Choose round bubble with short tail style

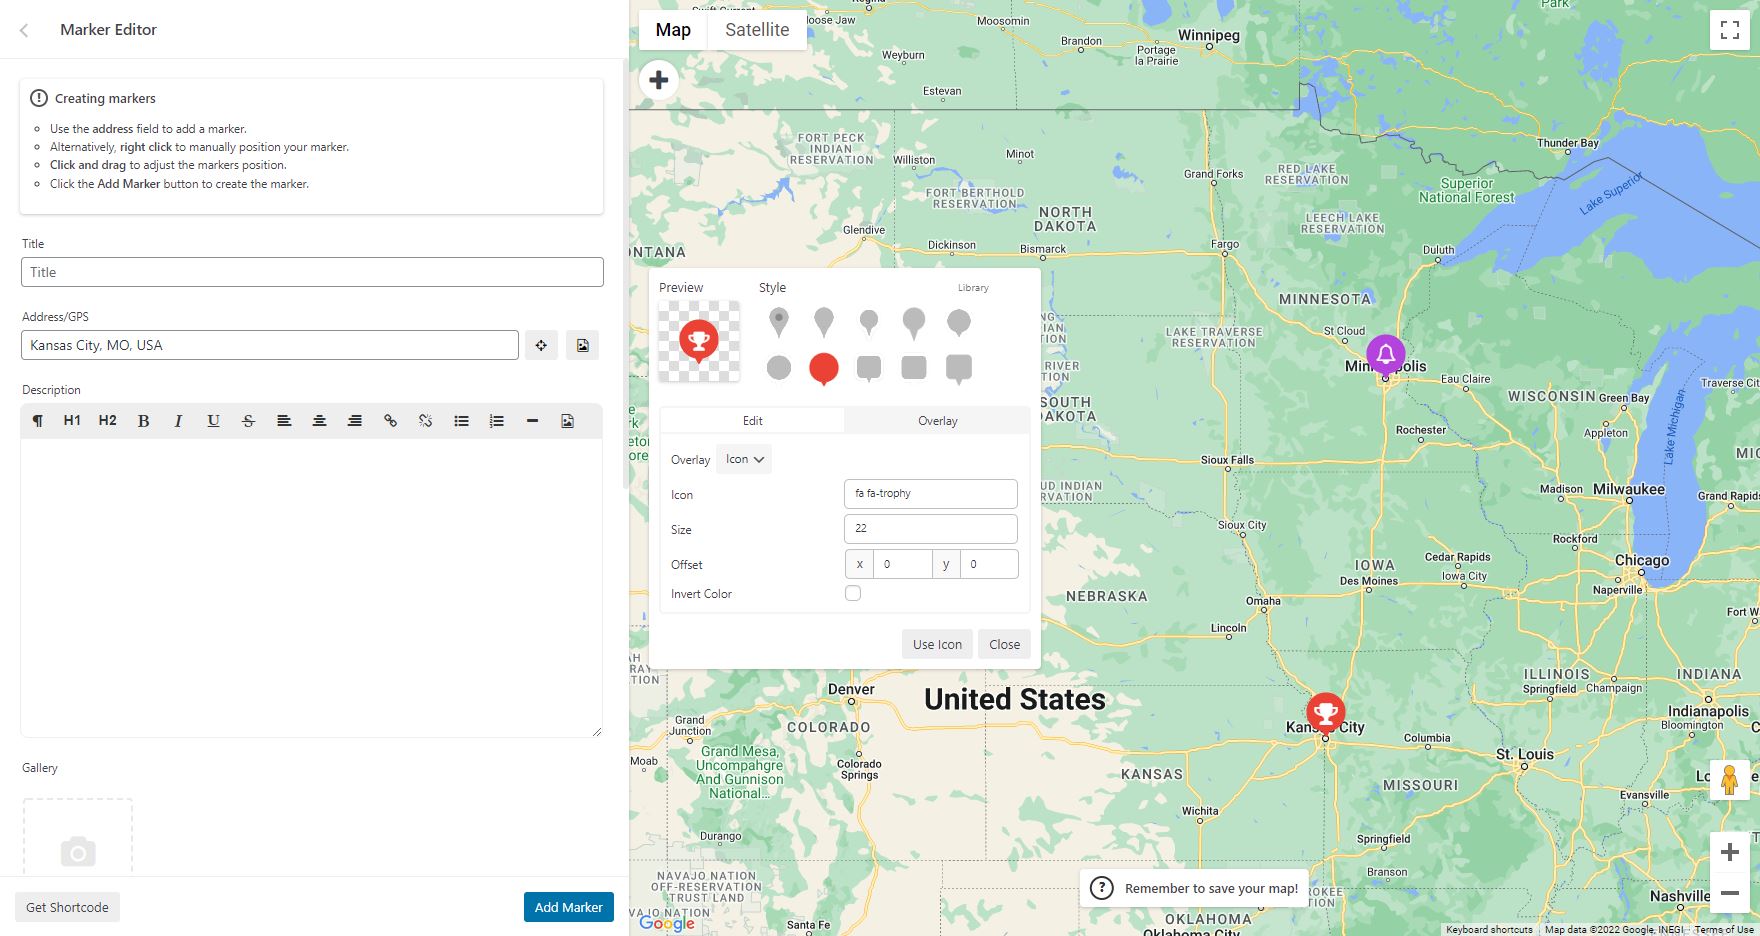click(x=959, y=322)
